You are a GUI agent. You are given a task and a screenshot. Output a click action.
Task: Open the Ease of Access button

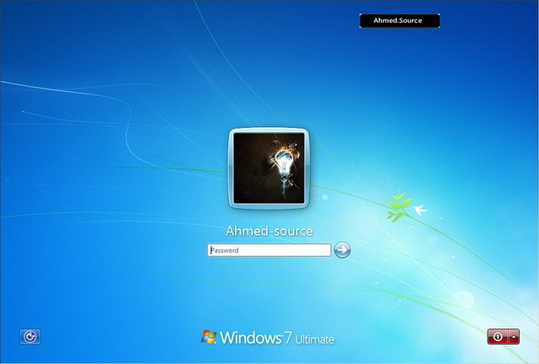tap(30, 337)
